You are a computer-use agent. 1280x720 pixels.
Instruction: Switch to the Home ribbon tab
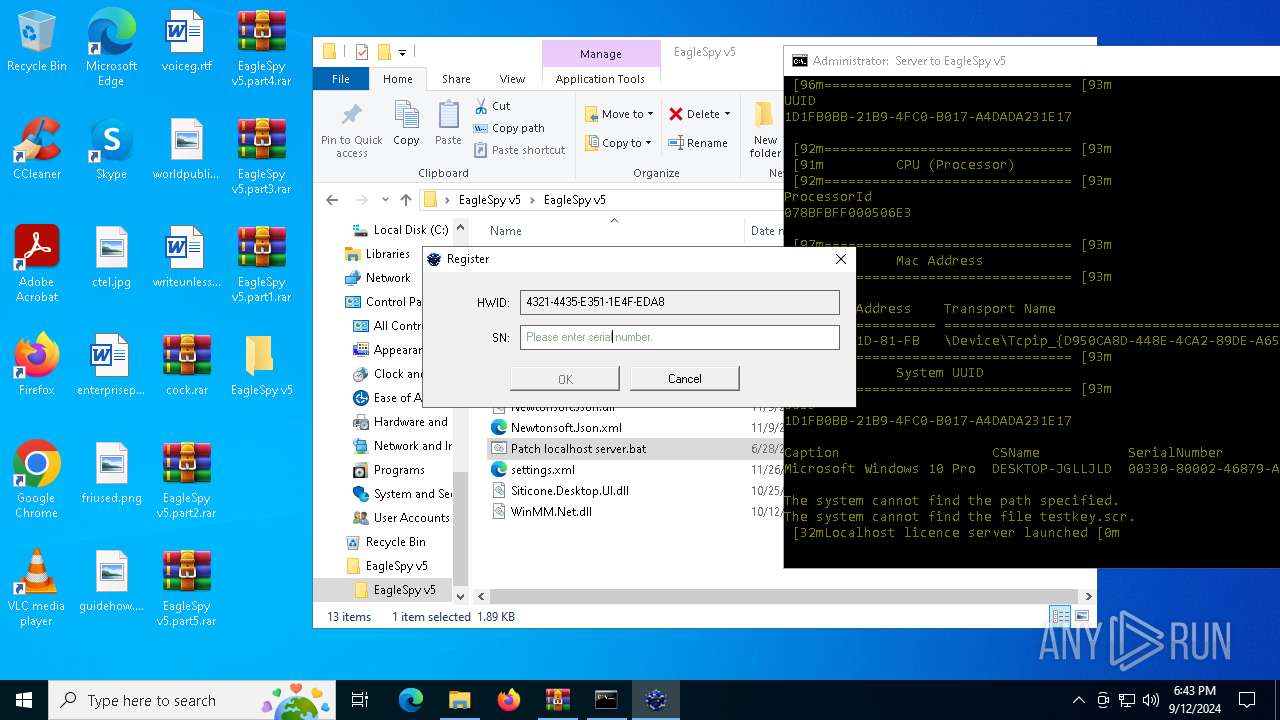(x=397, y=79)
